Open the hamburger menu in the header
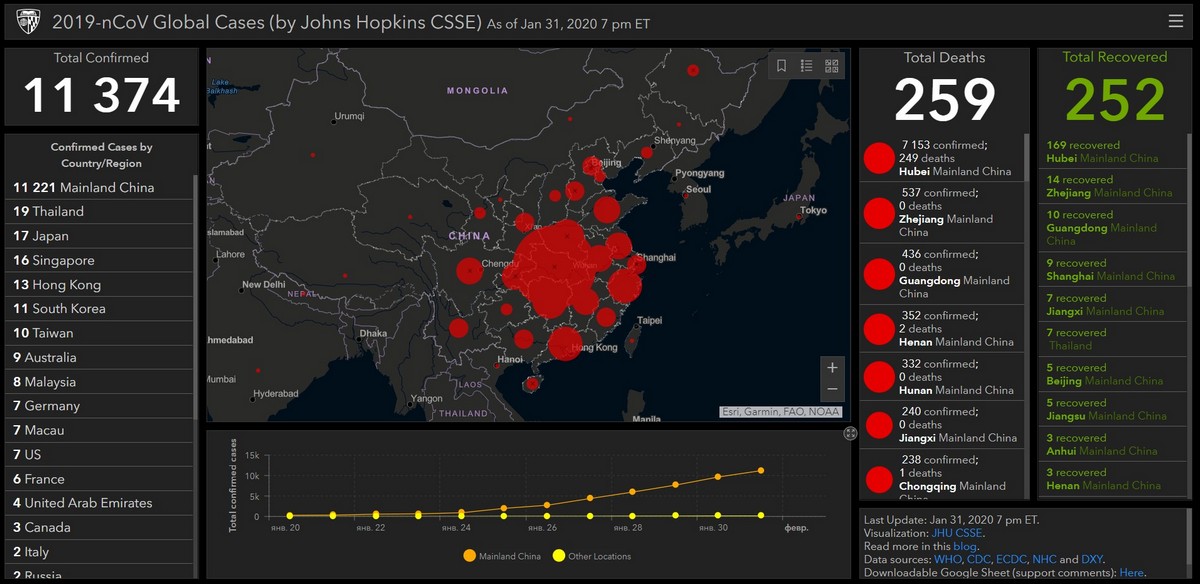This screenshot has height=584, width=1200. (1175, 21)
